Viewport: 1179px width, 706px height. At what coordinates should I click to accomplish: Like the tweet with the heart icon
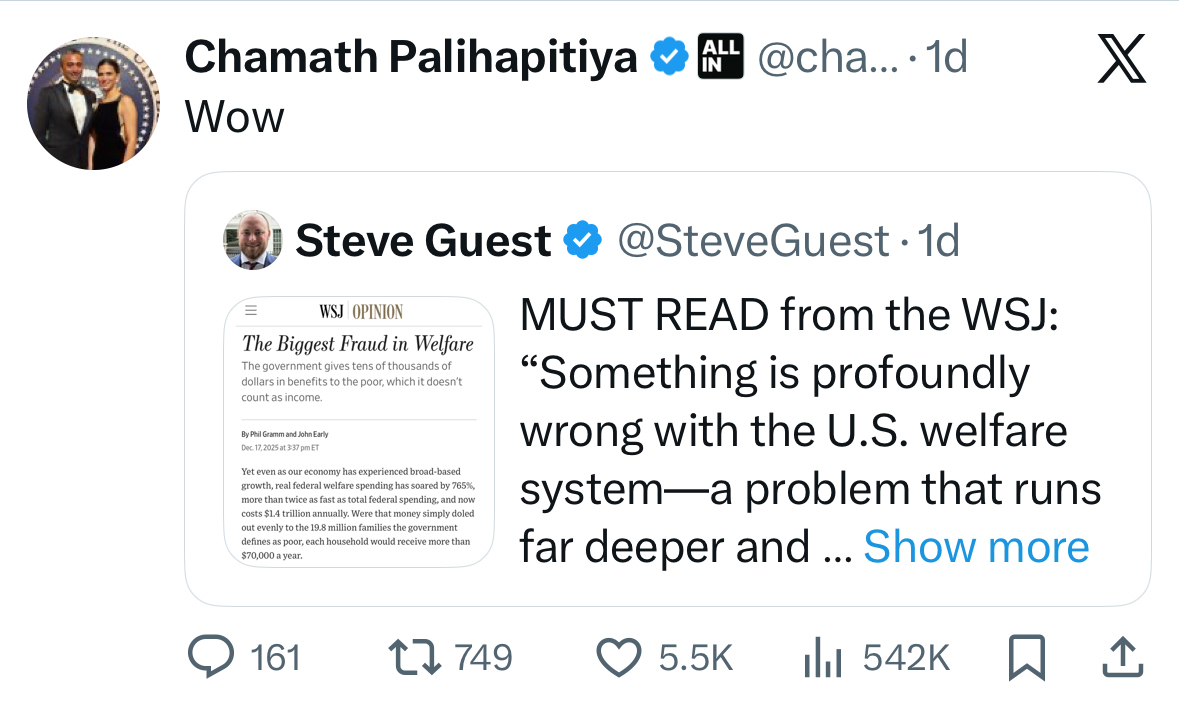618,657
